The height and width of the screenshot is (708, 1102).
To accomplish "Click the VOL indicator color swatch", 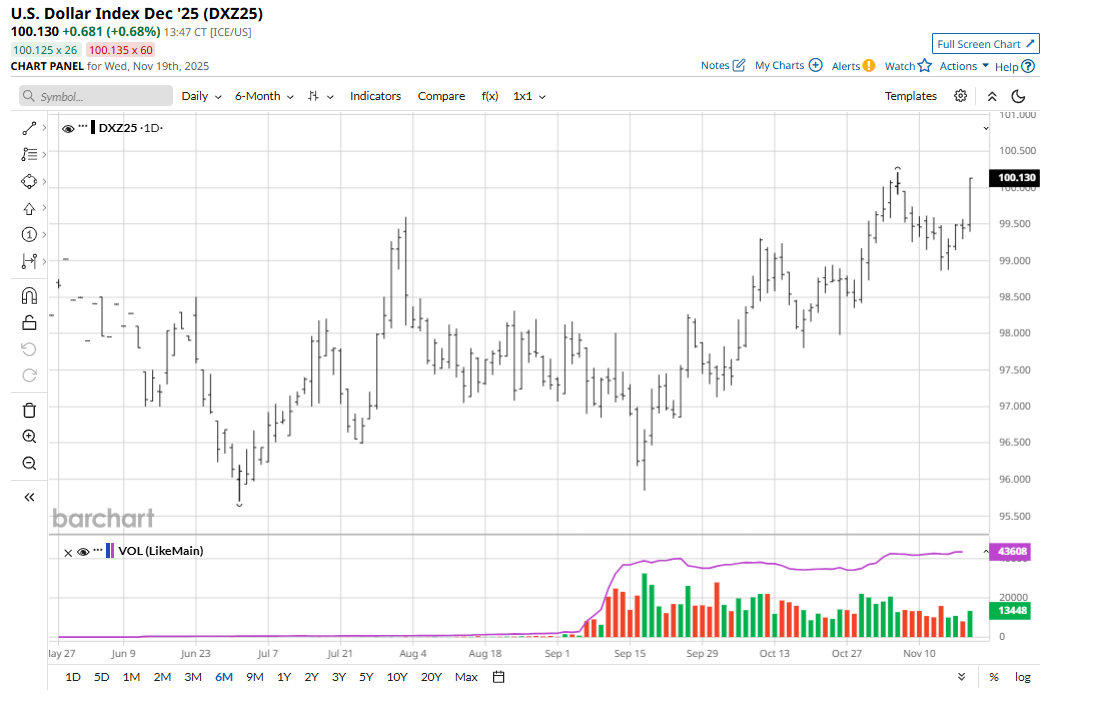I will click(110, 551).
